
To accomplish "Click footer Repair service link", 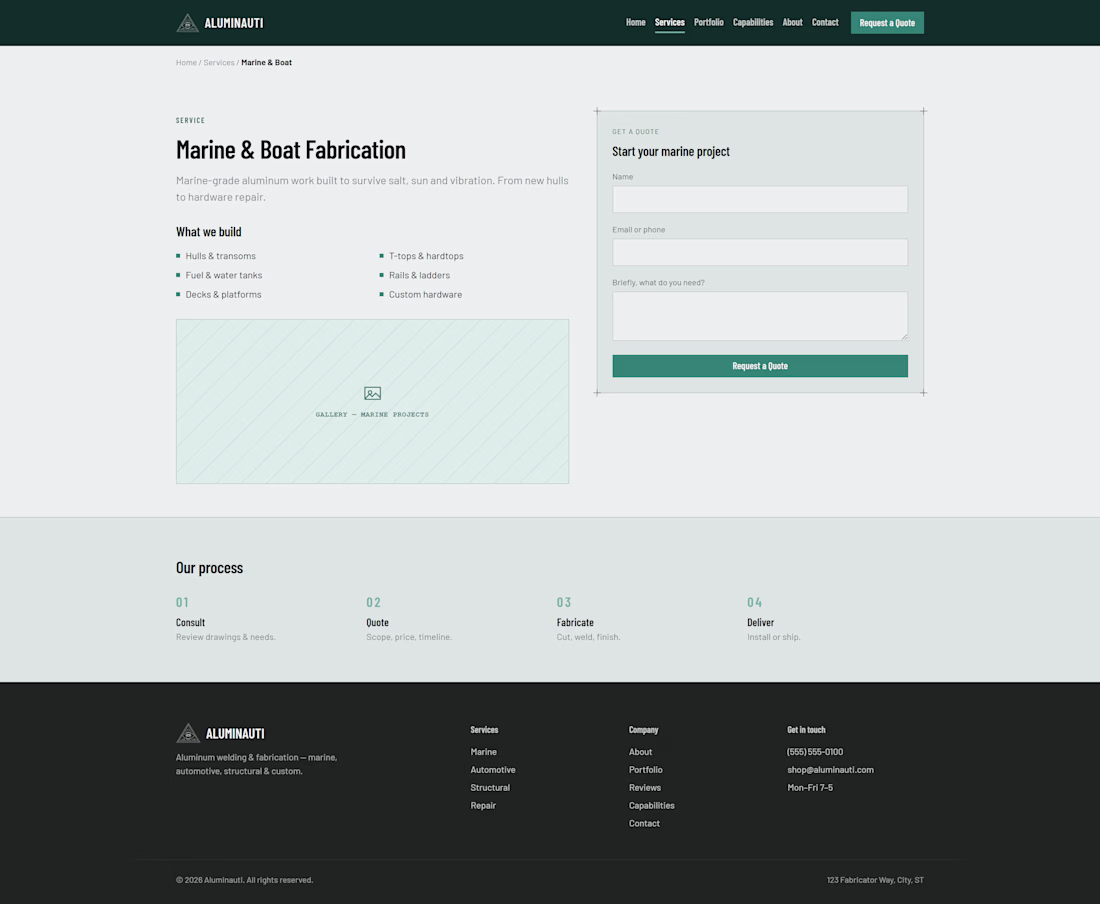I will click(483, 806).
